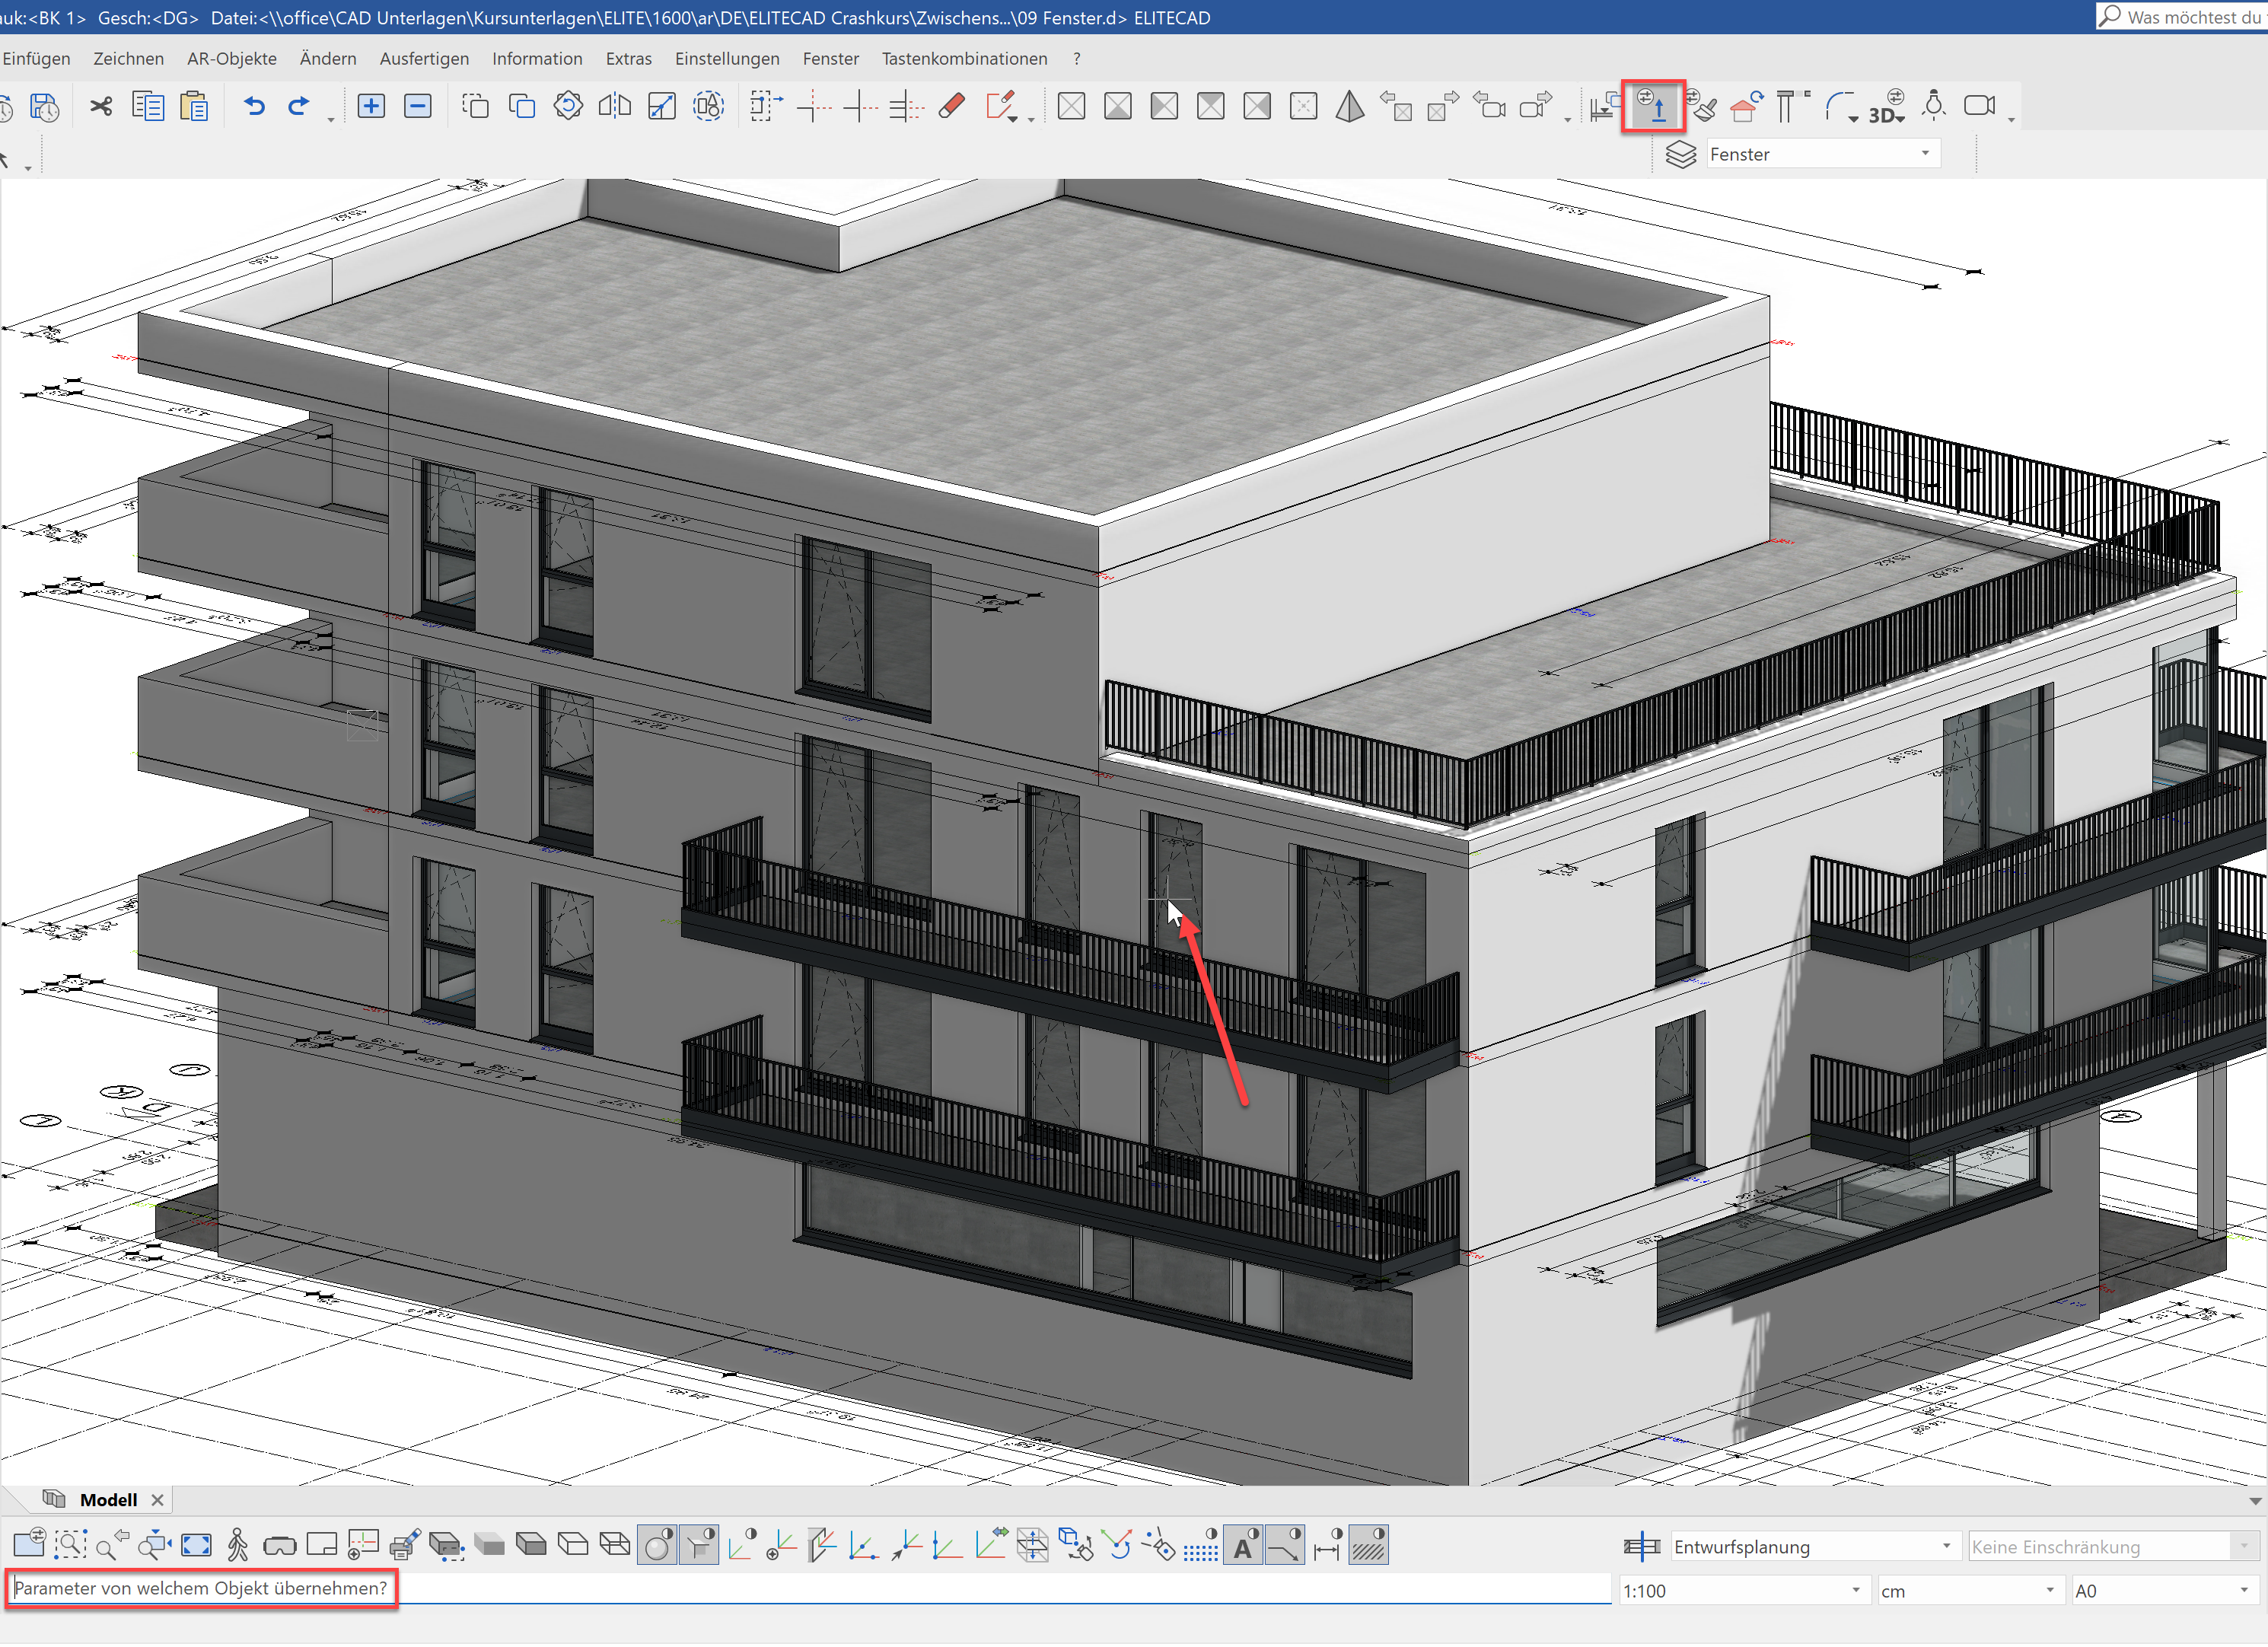
Task: Select the Rotate object tool
Action: [x=568, y=106]
